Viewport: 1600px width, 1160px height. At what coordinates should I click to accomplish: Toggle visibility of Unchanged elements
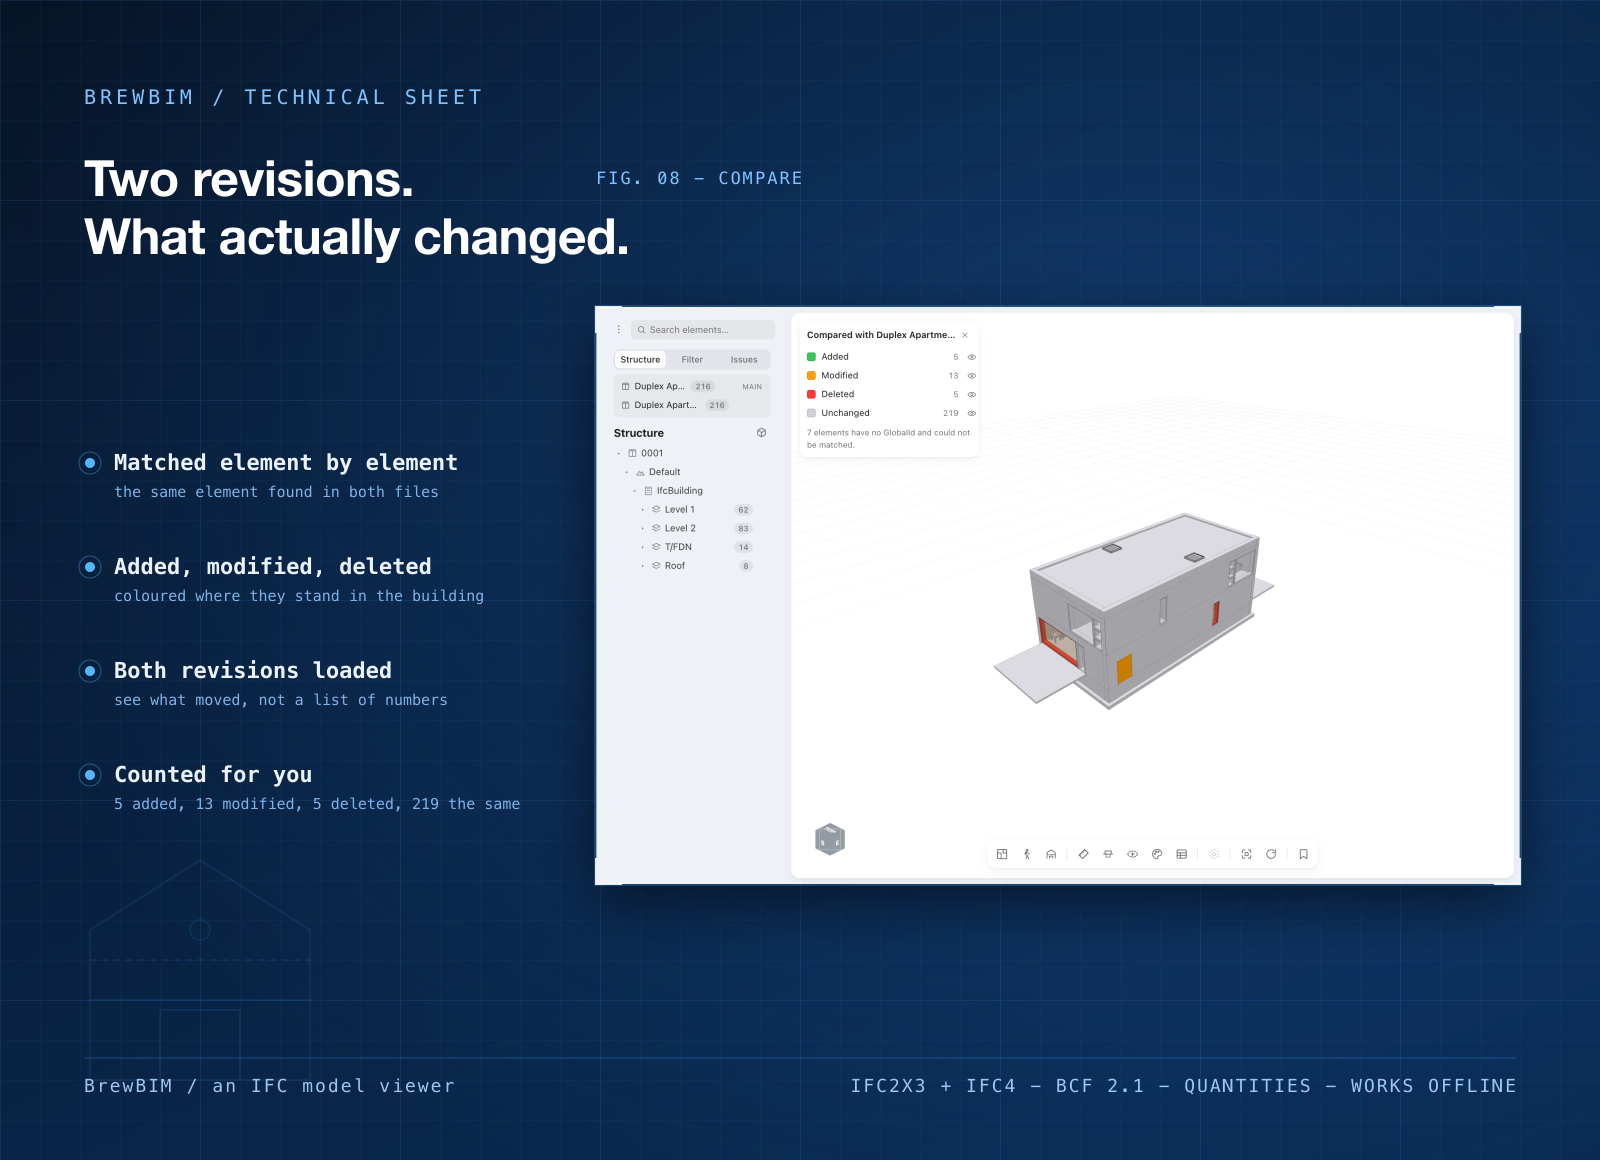(971, 413)
